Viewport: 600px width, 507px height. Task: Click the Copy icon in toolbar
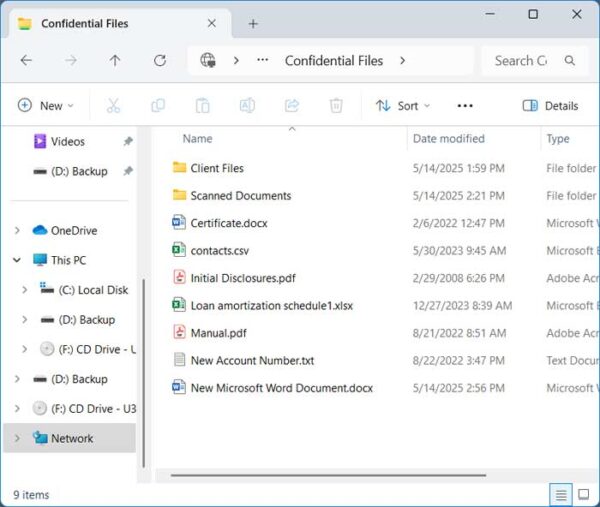click(x=158, y=106)
